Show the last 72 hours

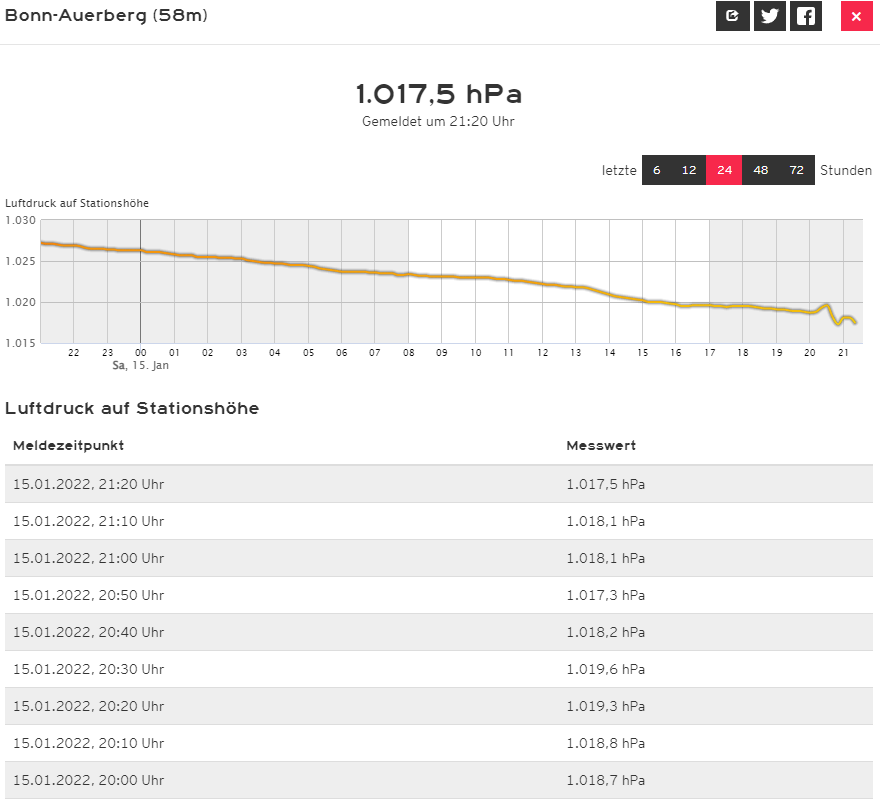pyautogui.click(x=796, y=170)
